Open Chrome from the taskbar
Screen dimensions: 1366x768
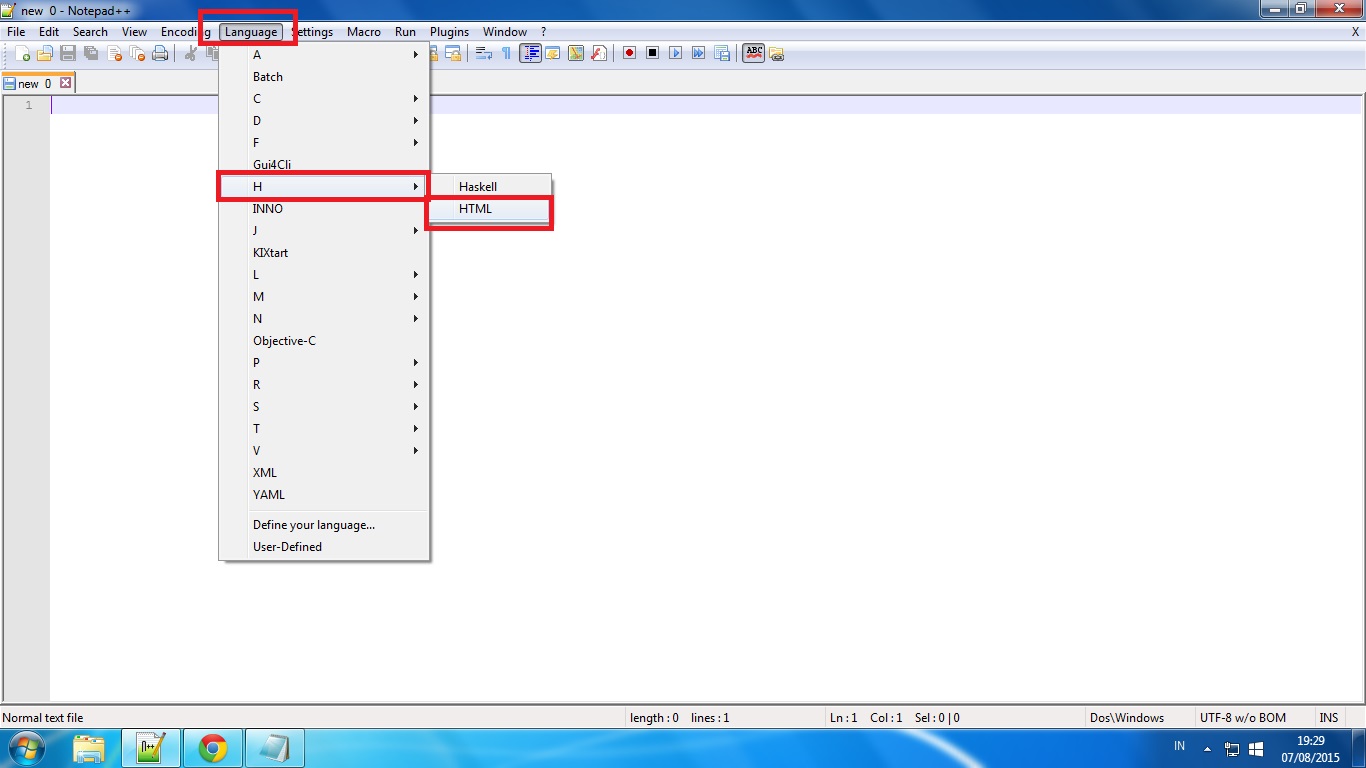(212, 748)
